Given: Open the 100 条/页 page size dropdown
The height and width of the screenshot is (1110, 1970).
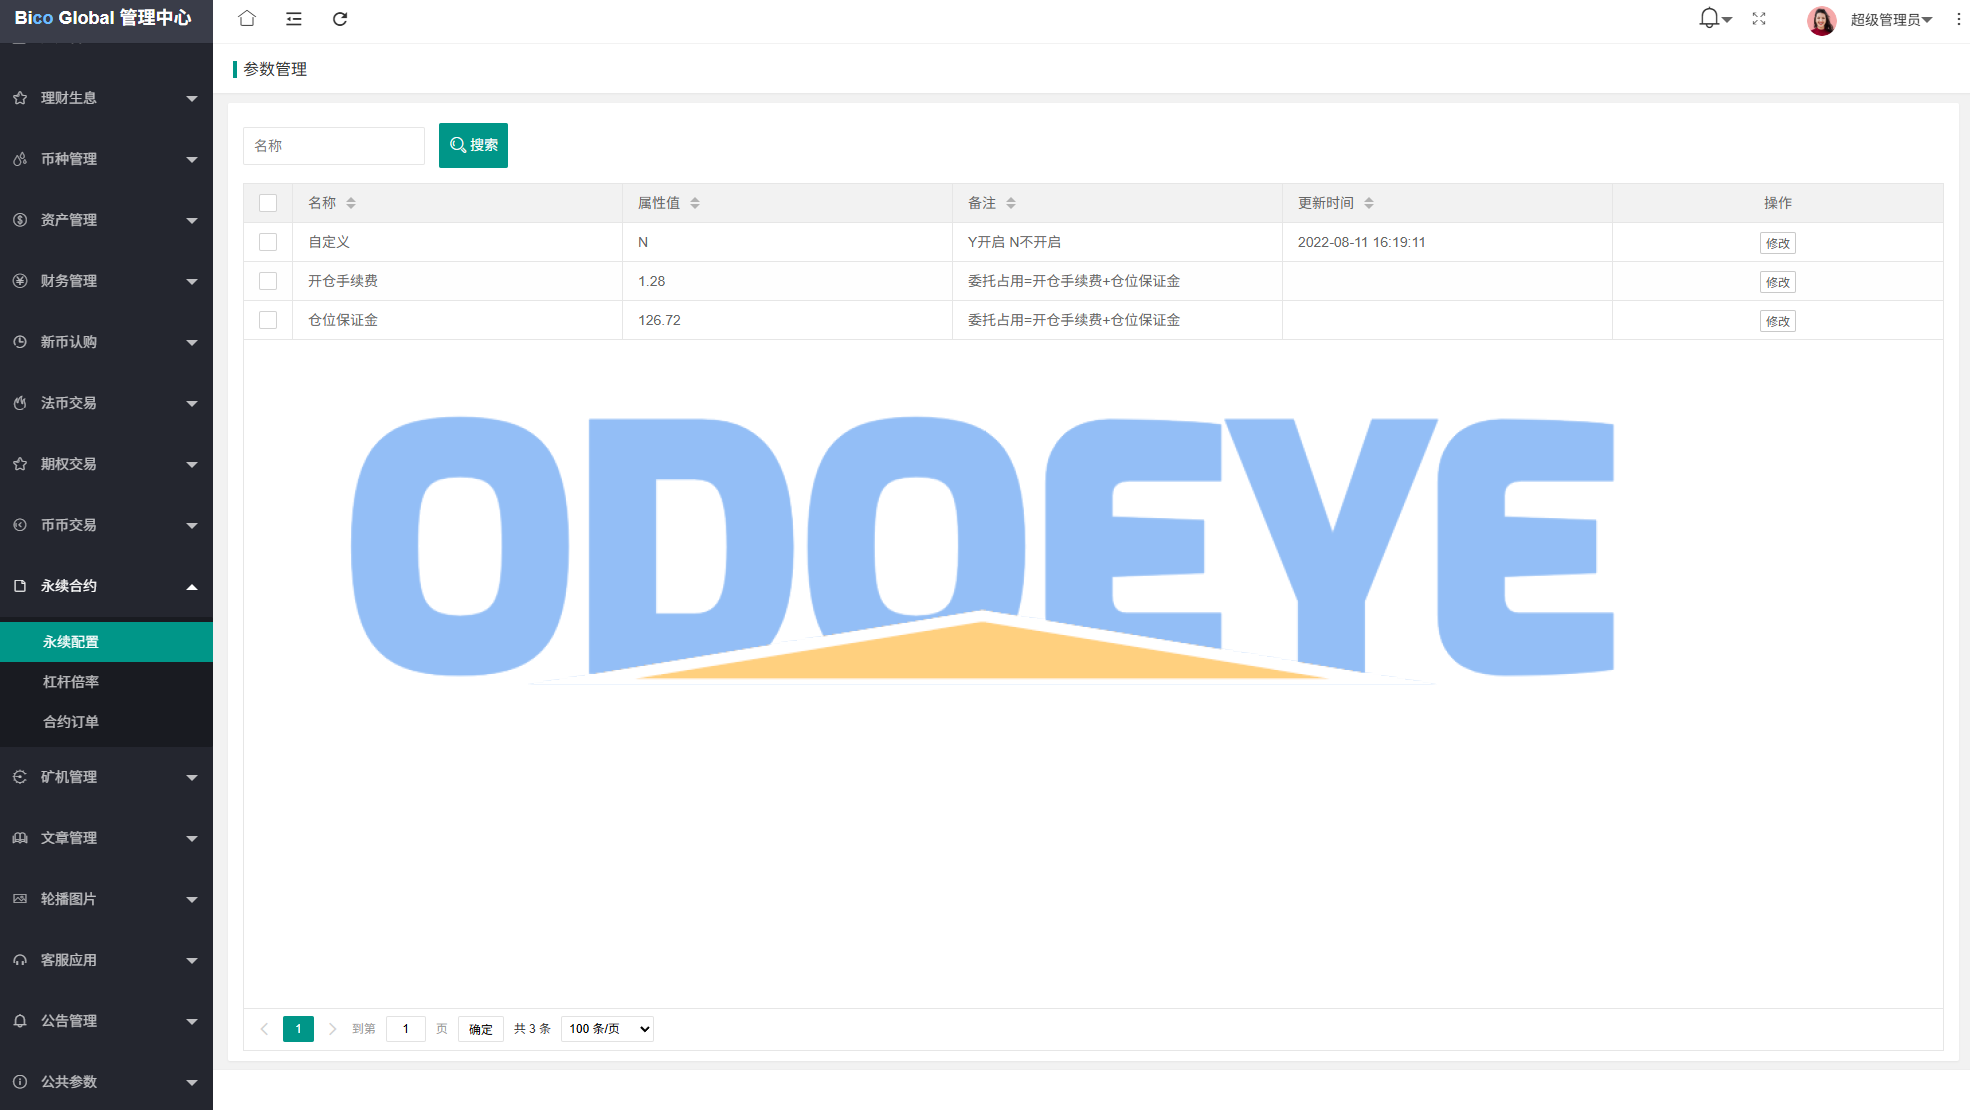Looking at the screenshot, I should pyautogui.click(x=607, y=1029).
